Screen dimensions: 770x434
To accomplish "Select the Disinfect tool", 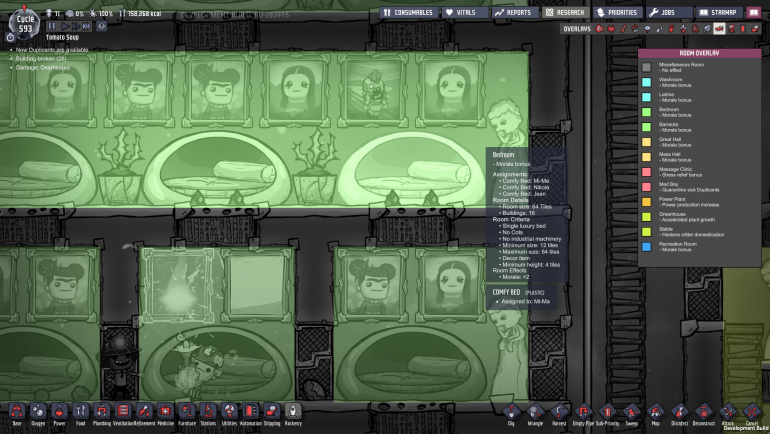I will [680, 411].
